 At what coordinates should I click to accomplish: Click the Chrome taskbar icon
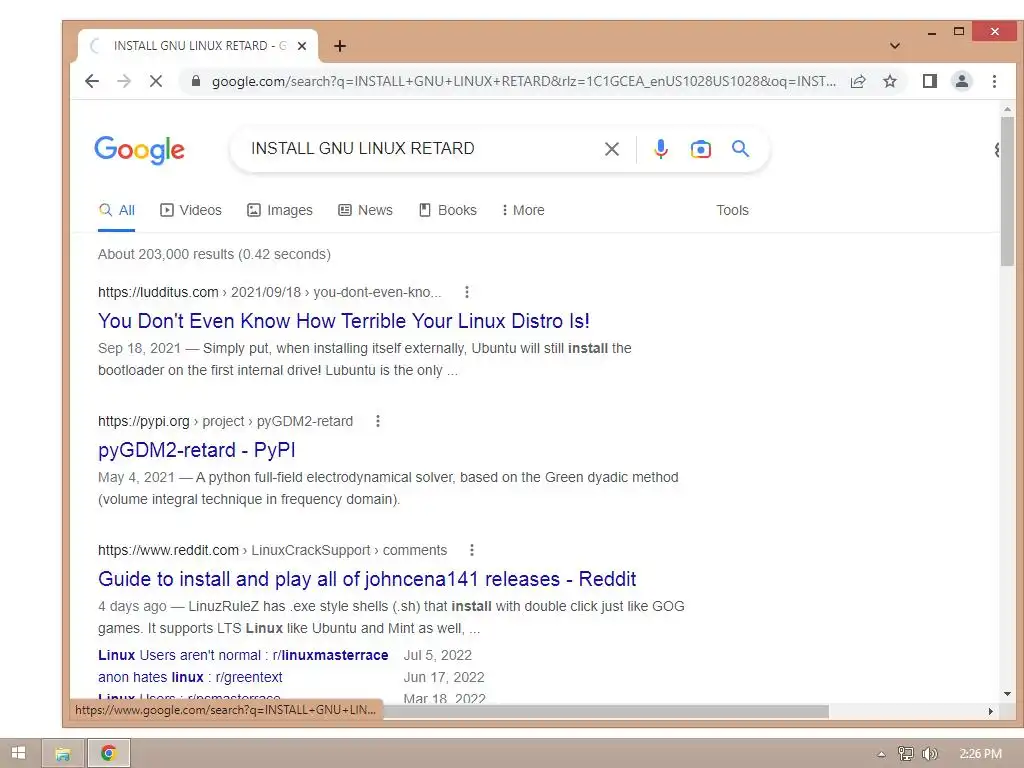point(108,754)
